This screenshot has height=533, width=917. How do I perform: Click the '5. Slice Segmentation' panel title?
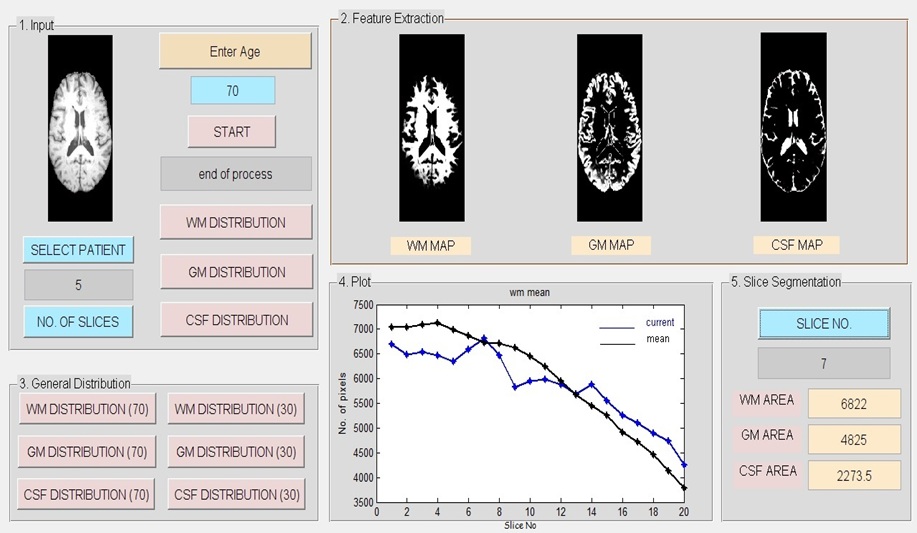[x=785, y=282]
